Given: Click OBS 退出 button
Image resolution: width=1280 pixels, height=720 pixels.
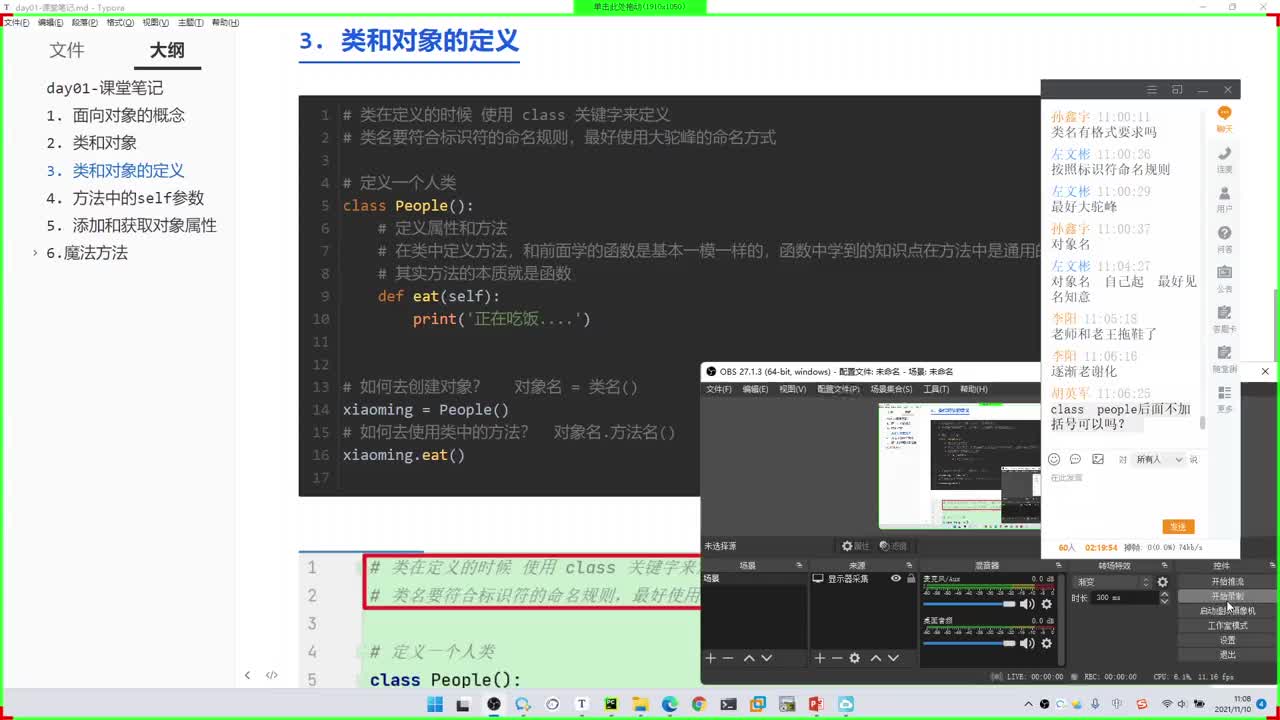Looking at the screenshot, I should pos(1227,655).
